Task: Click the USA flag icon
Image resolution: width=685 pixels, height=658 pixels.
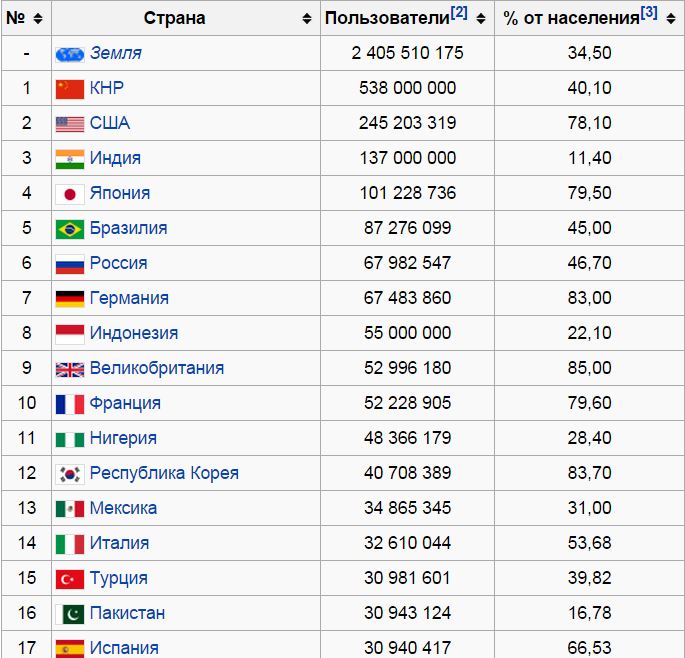Action: [x=70, y=124]
